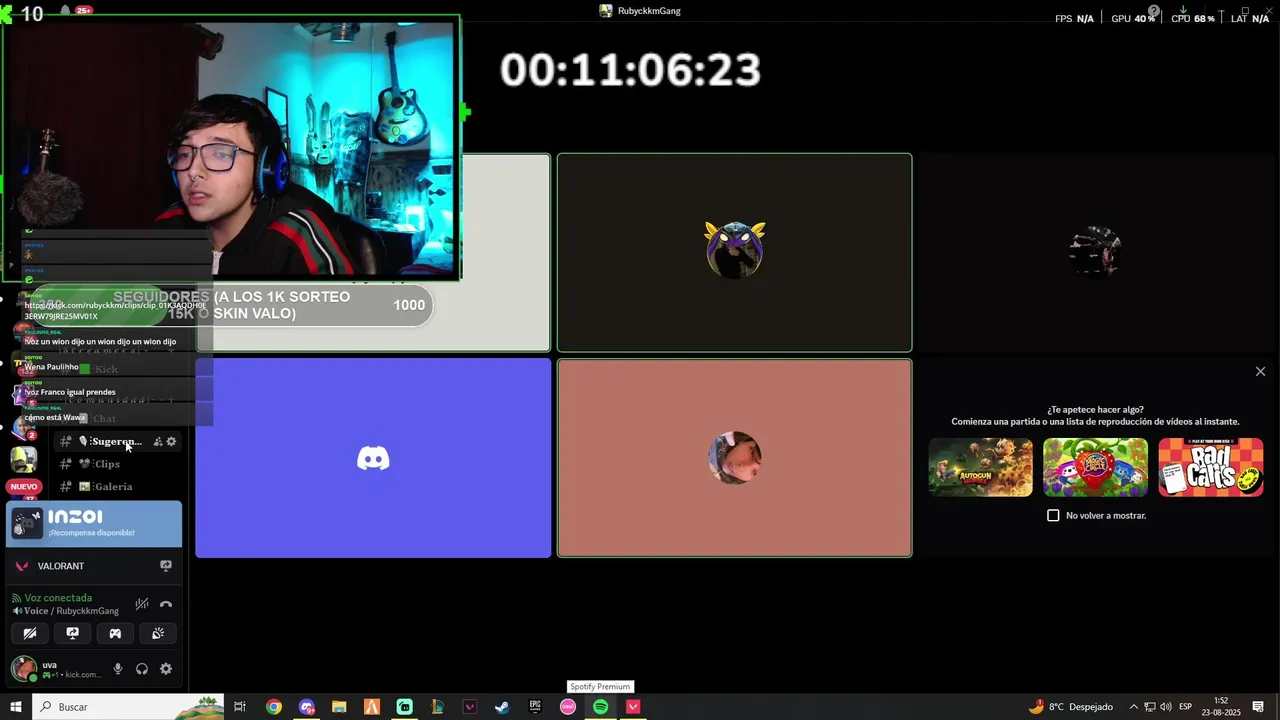1280x720 pixels.
Task: Select the dim avatar participant tile
Action: [1096, 252]
